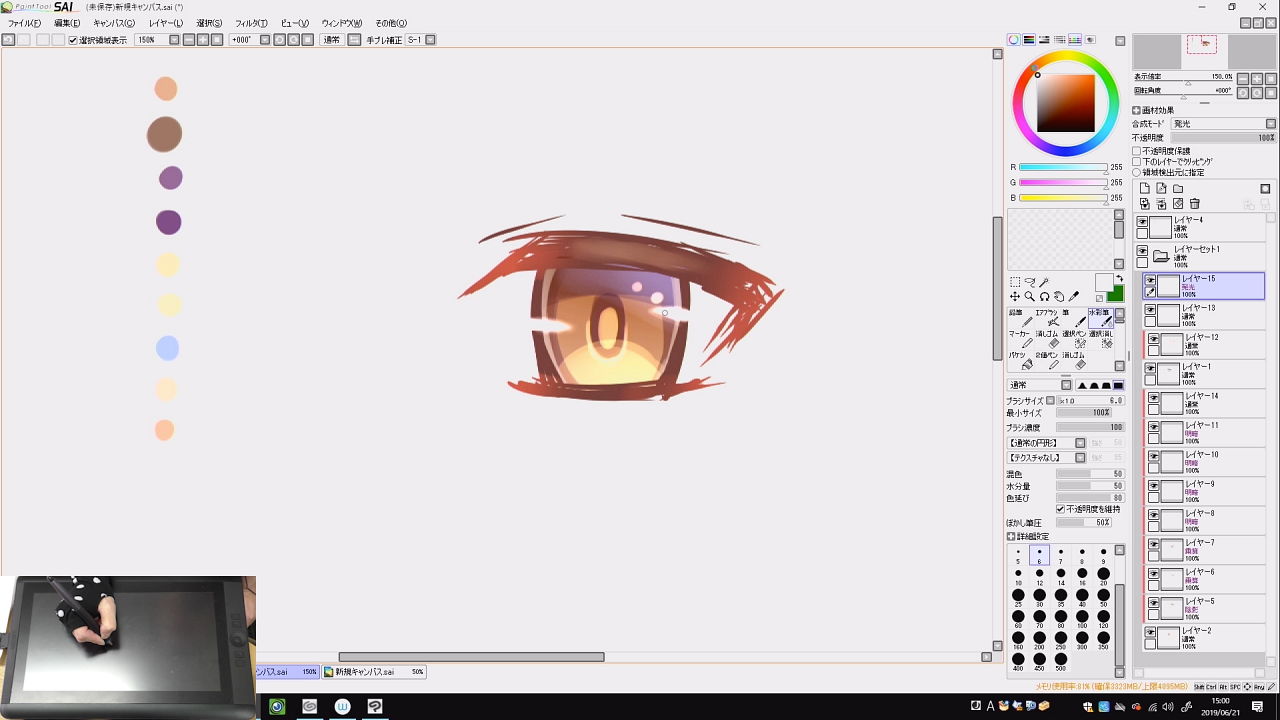Open the 編集(E) menu
Image resolution: width=1280 pixels, height=720 pixels.
[x=67, y=23]
